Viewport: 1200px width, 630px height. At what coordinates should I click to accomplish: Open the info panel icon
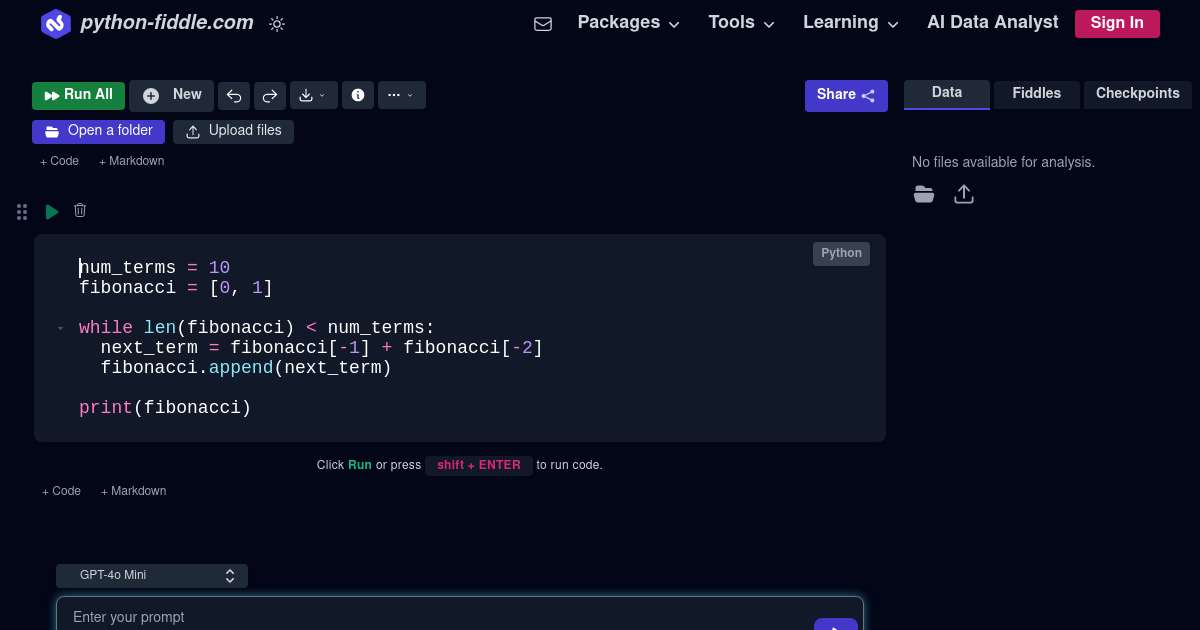[358, 95]
